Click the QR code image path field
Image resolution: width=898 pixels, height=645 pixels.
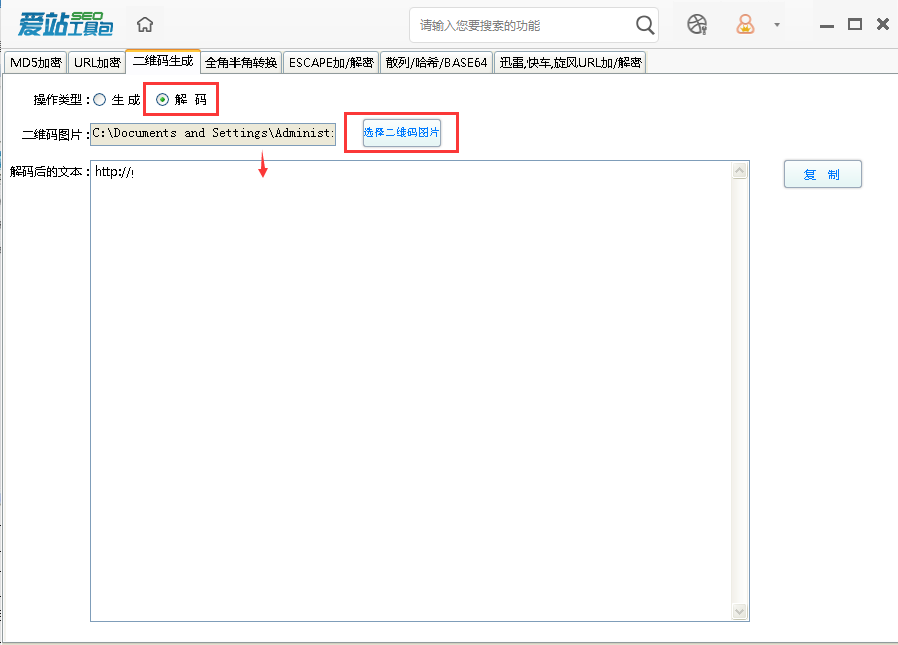[x=212, y=132]
